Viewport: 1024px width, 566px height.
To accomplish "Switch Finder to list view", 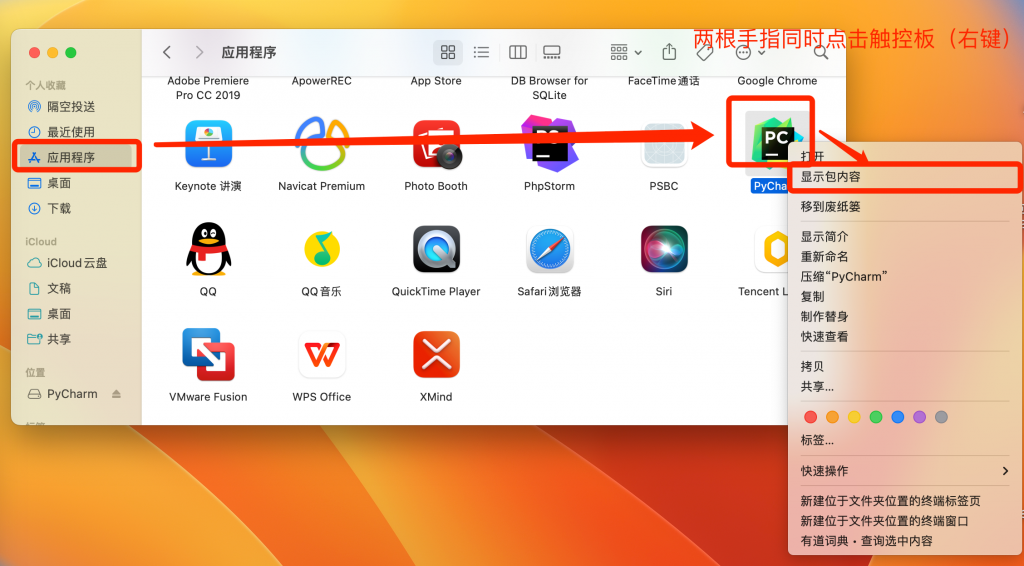I will (x=481, y=52).
